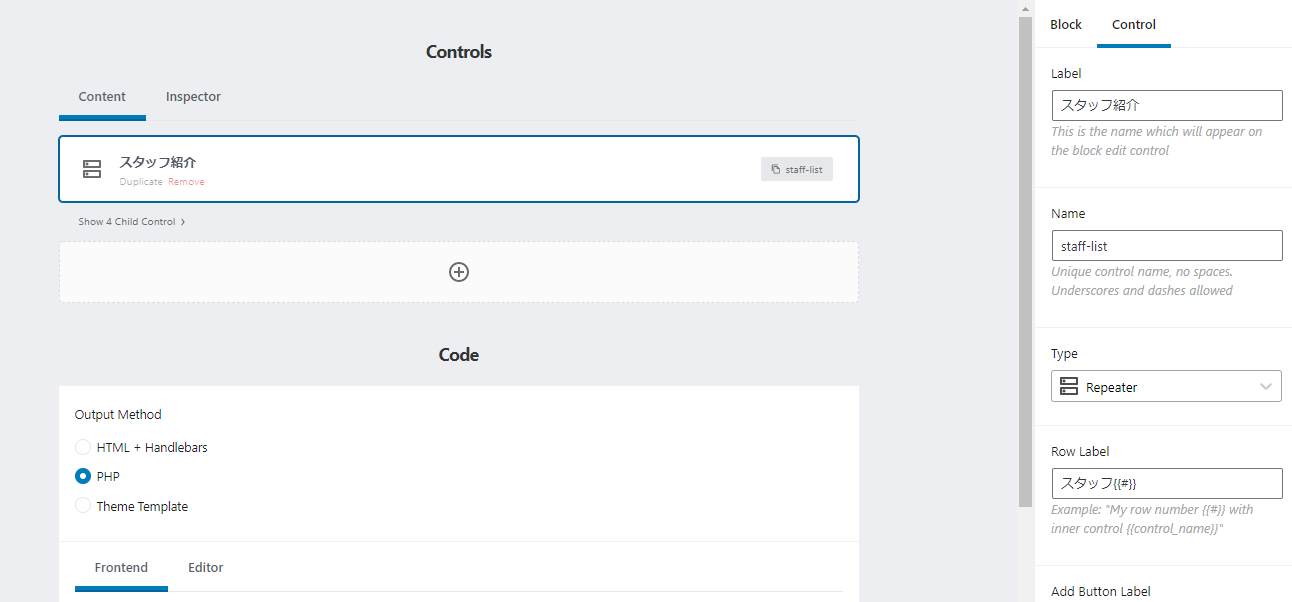This screenshot has height=602, width=1292.
Task: Click the Repeater icon in Type field
Action: [x=1069, y=387]
